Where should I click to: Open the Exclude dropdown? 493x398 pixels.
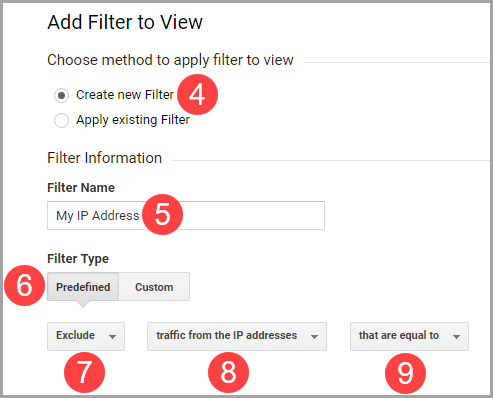pyautogui.click(x=86, y=336)
